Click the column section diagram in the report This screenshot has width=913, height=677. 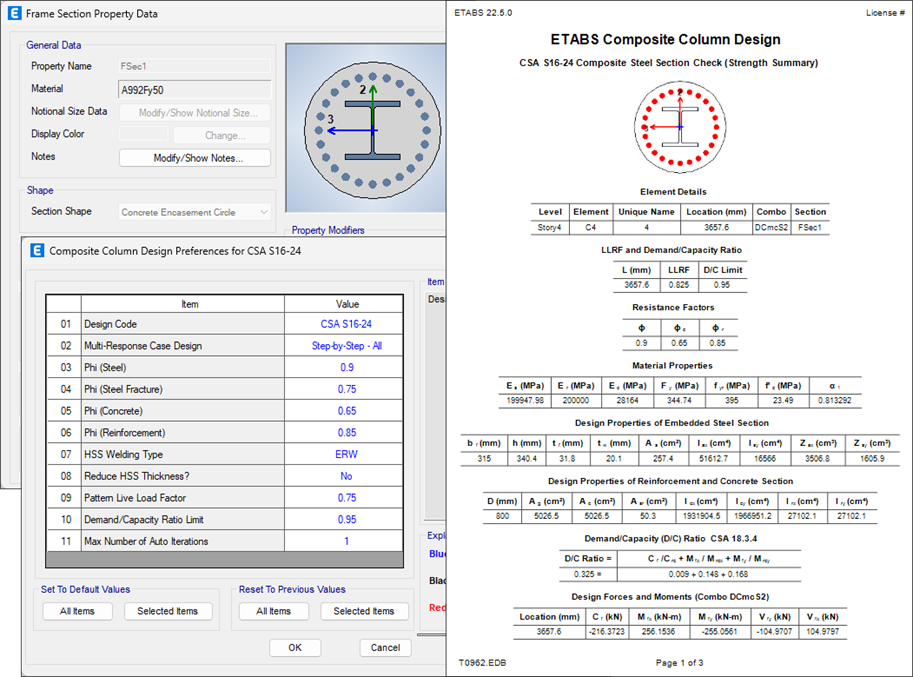point(680,127)
